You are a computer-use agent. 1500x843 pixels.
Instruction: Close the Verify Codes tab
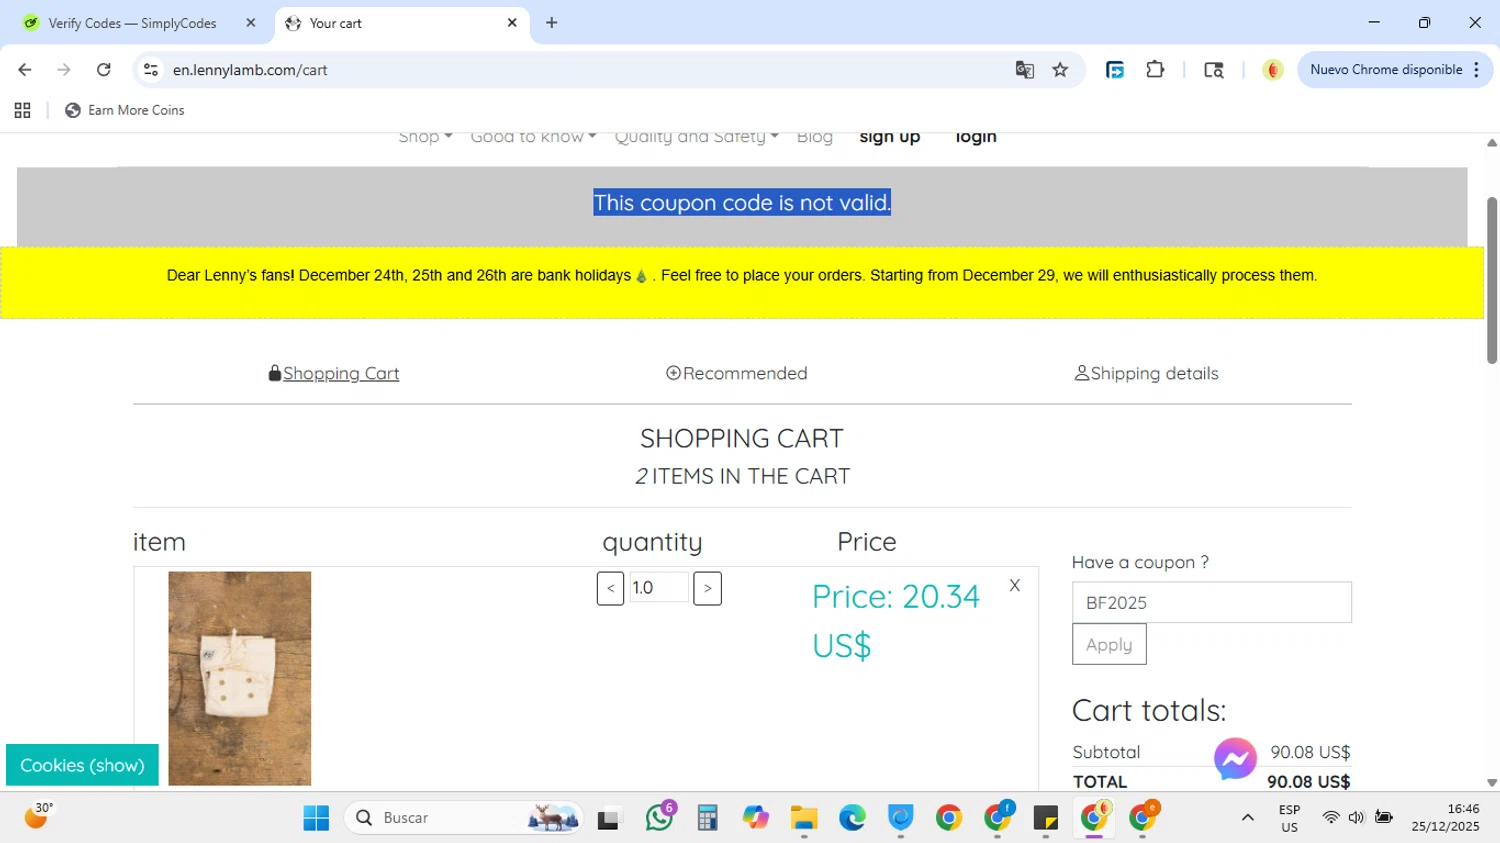coord(251,23)
